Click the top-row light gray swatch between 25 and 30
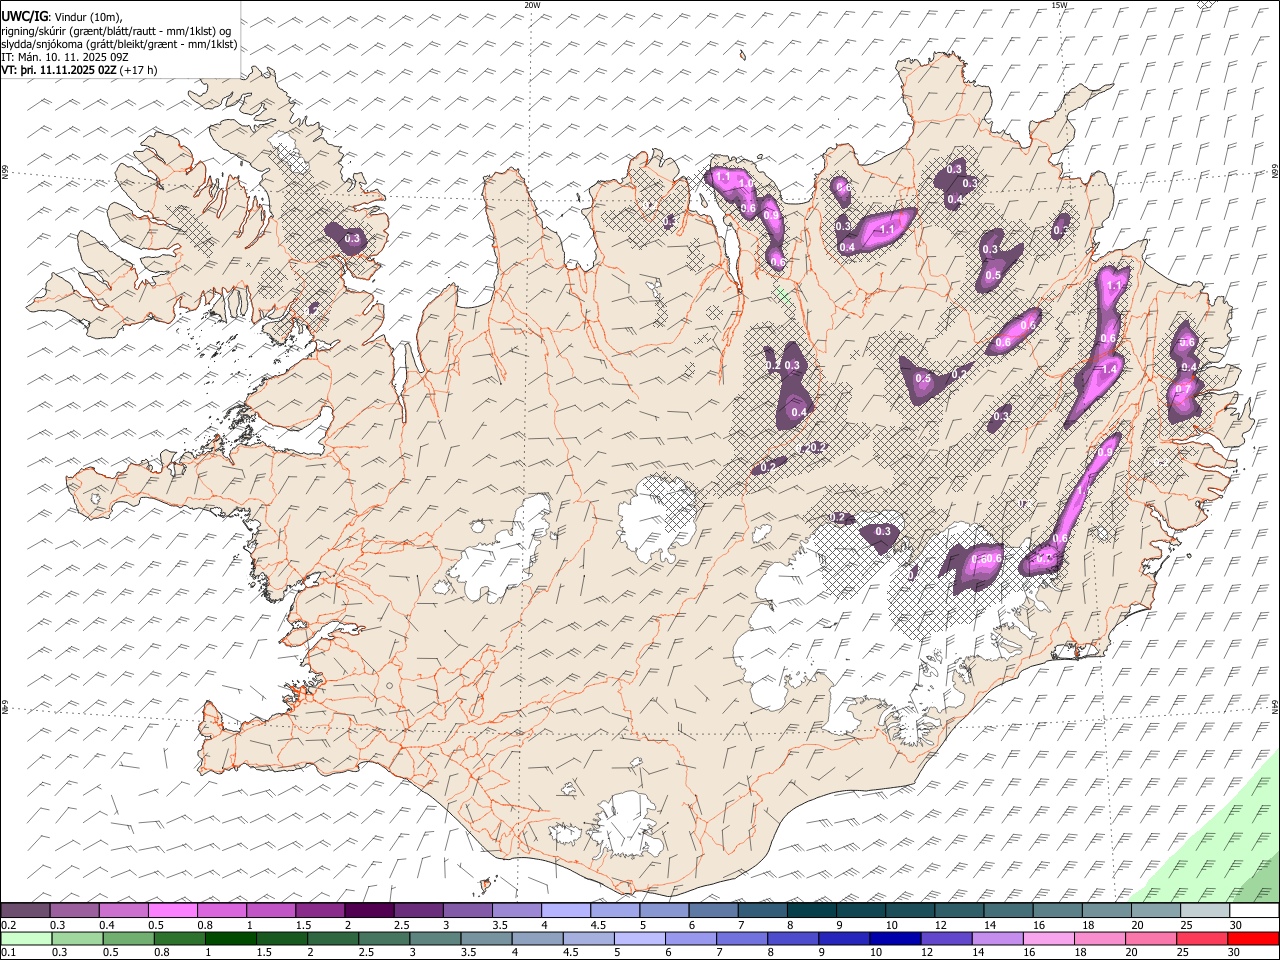This screenshot has height=960, width=1280. tap(1205, 911)
